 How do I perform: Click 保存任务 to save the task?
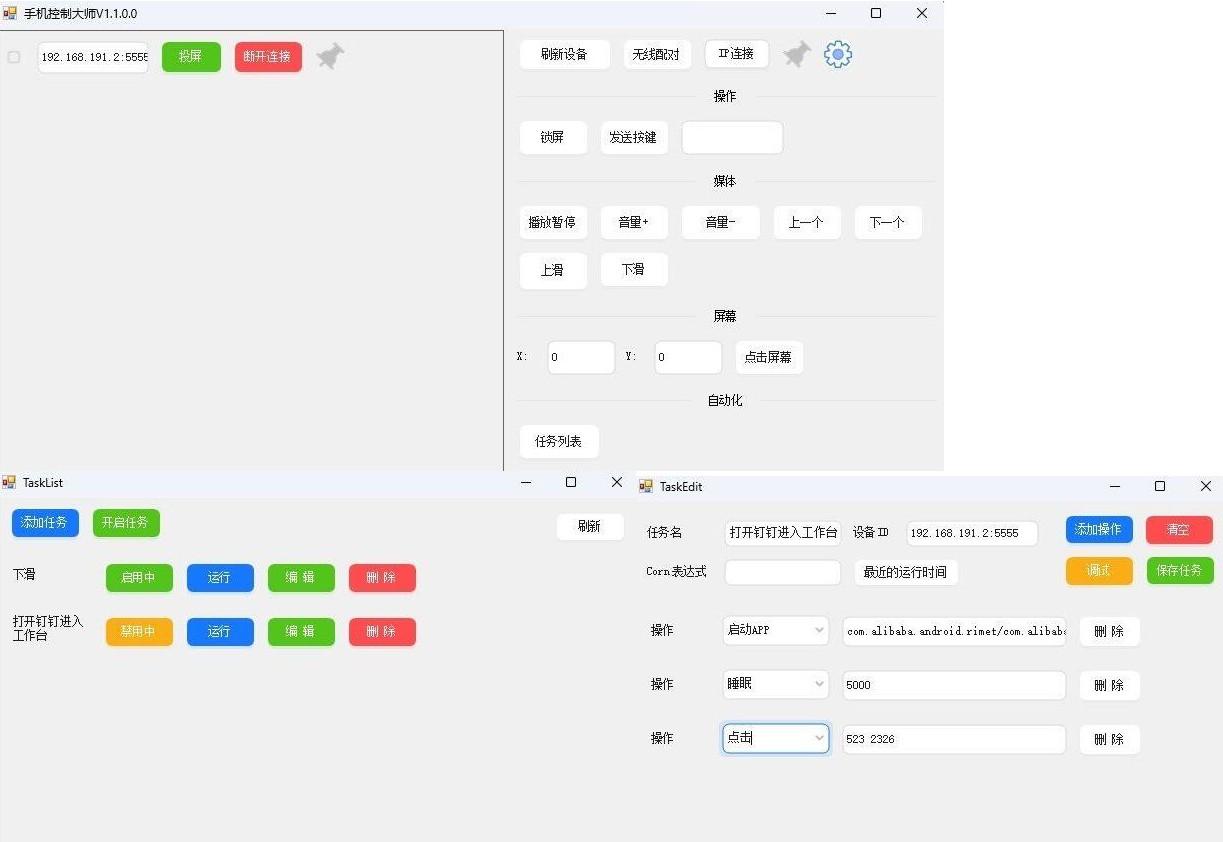[1179, 570]
